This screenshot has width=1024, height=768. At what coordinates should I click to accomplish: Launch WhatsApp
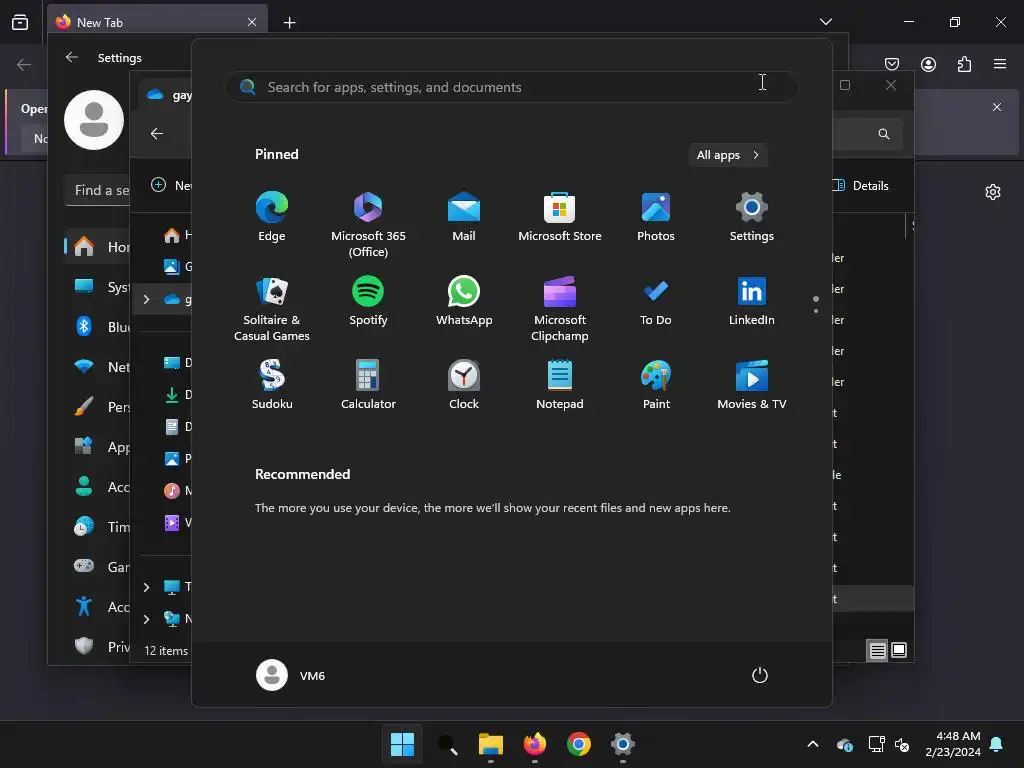[464, 301]
